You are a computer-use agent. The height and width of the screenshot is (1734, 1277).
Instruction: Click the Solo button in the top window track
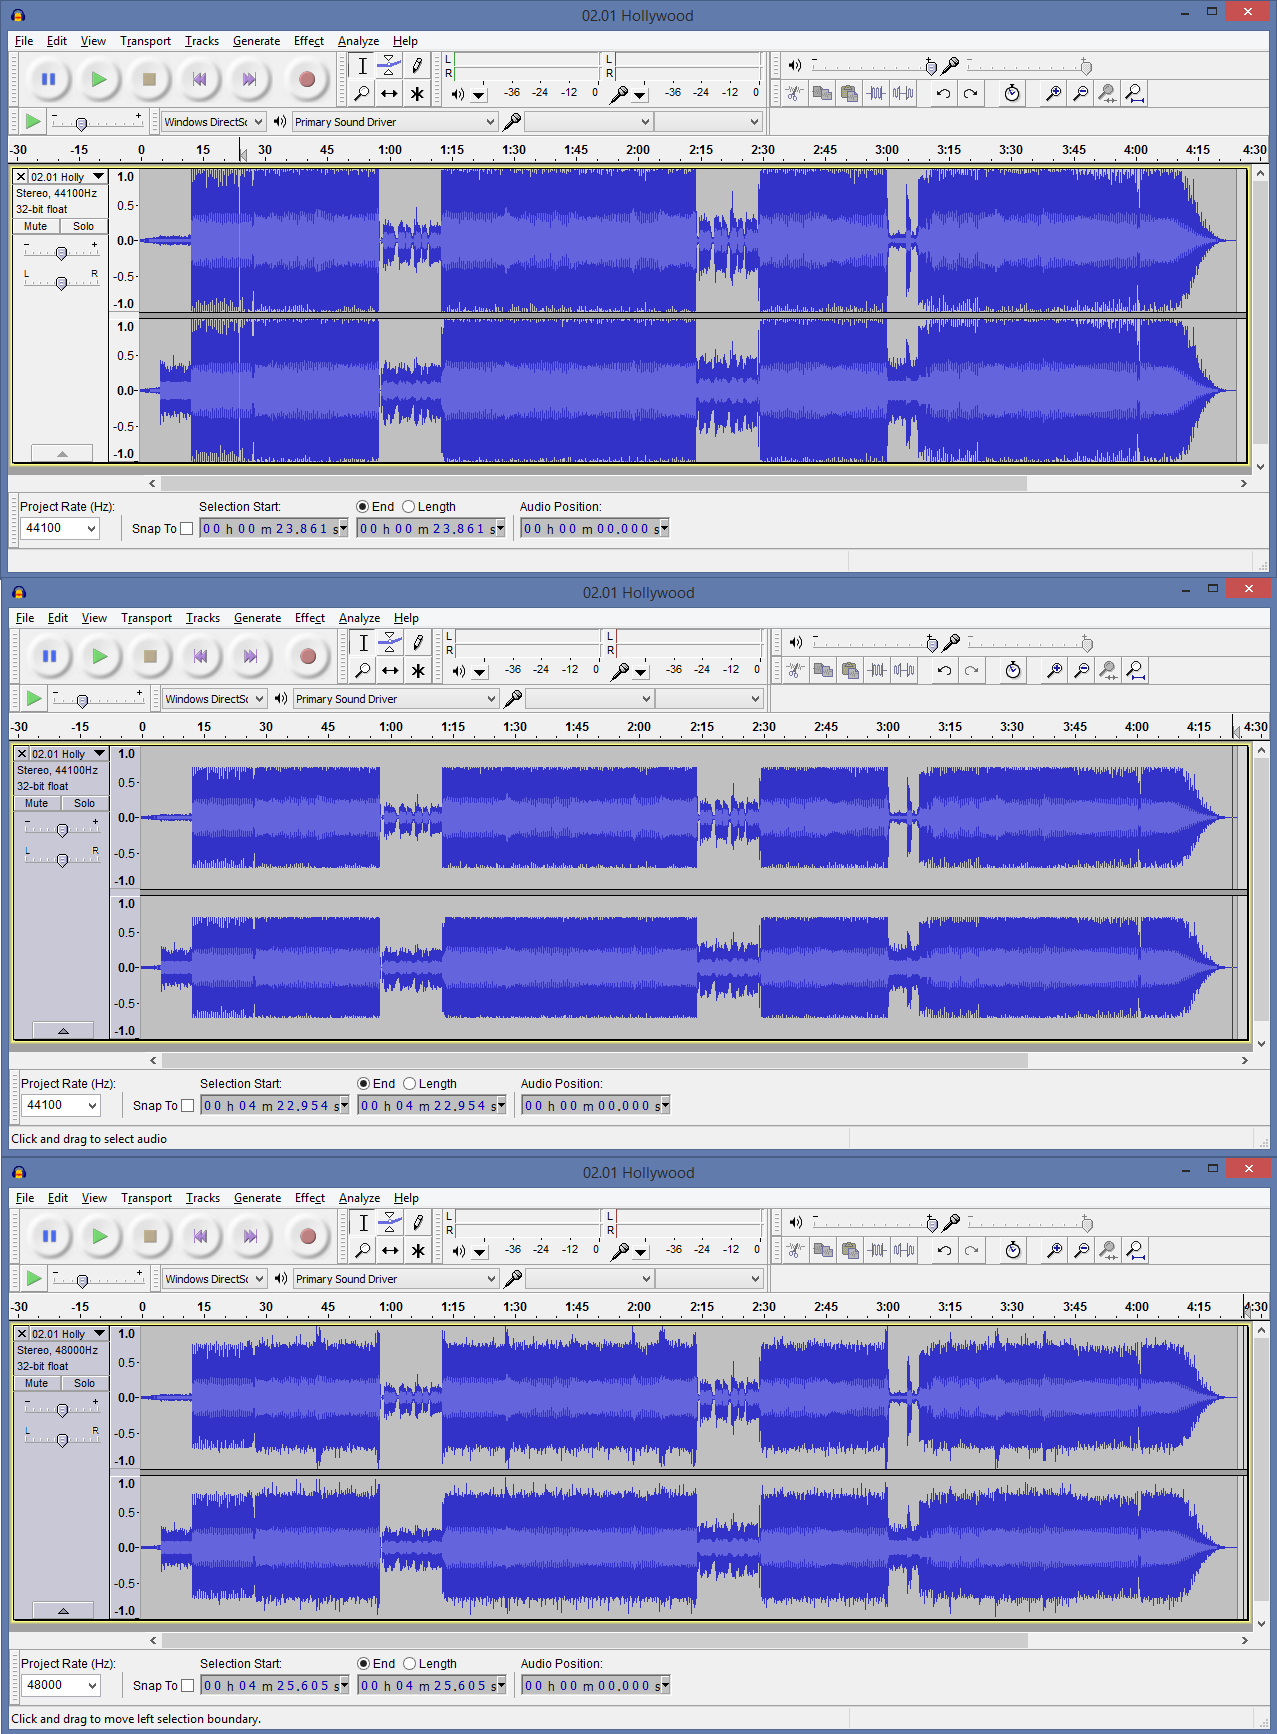tap(83, 226)
